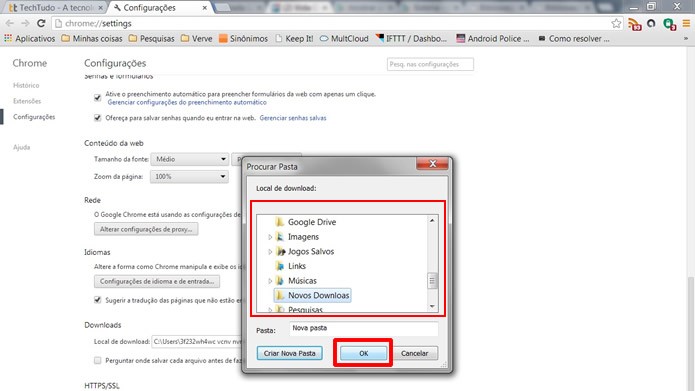The width and height of the screenshot is (695, 391).
Task: Open Configurações de idioma e de entrada
Action: (x=157, y=281)
